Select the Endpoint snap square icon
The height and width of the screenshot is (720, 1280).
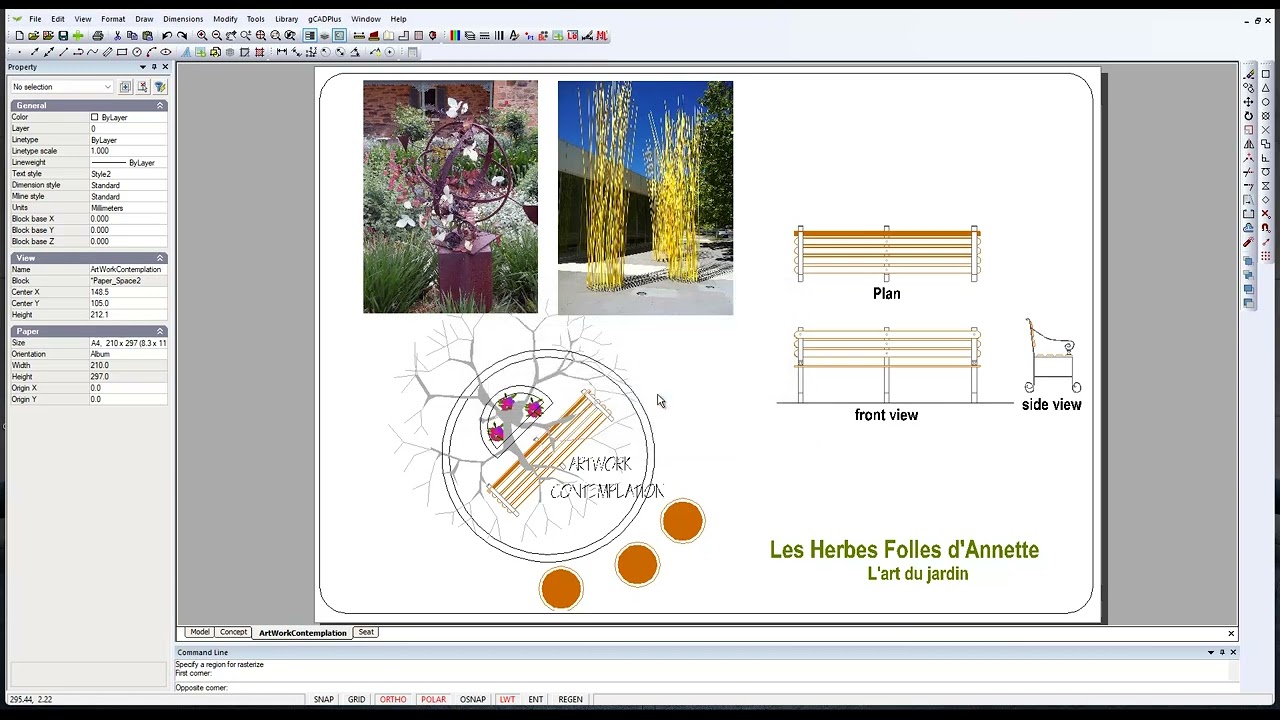pos(1266,74)
